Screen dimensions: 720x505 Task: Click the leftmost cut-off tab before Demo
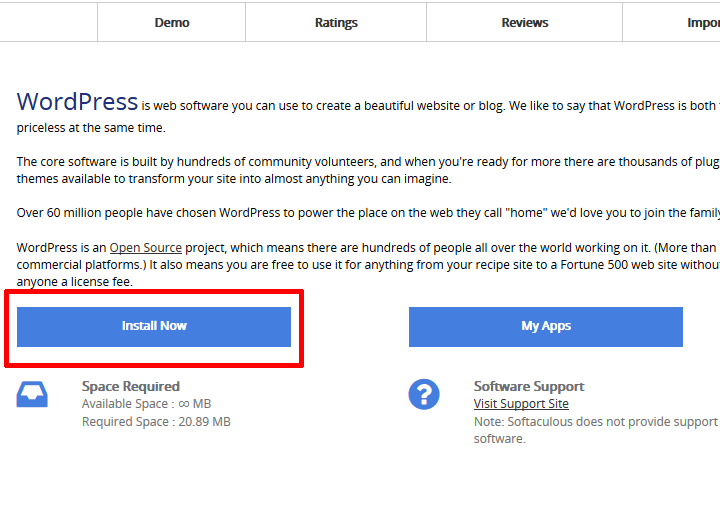click(x=48, y=22)
